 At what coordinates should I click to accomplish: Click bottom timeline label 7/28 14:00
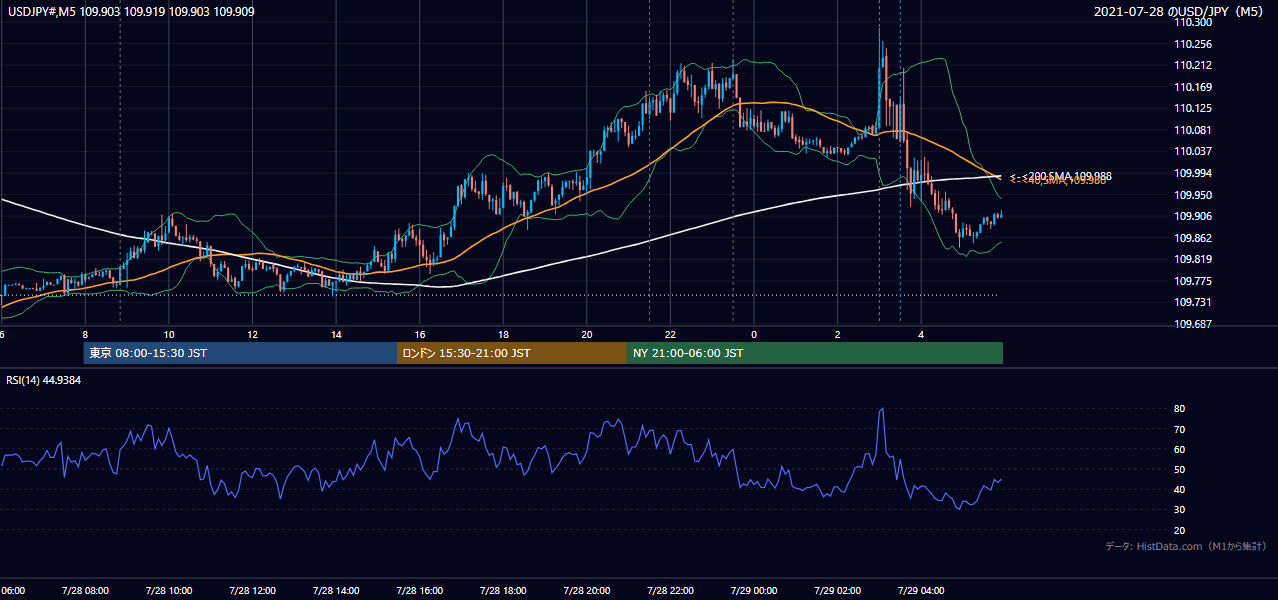tap(336, 590)
